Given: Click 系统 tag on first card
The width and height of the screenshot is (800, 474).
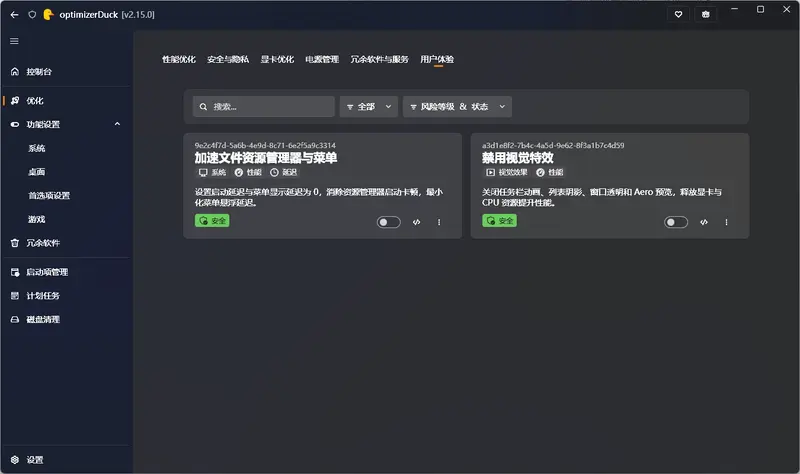Looking at the screenshot, I should 212,172.
